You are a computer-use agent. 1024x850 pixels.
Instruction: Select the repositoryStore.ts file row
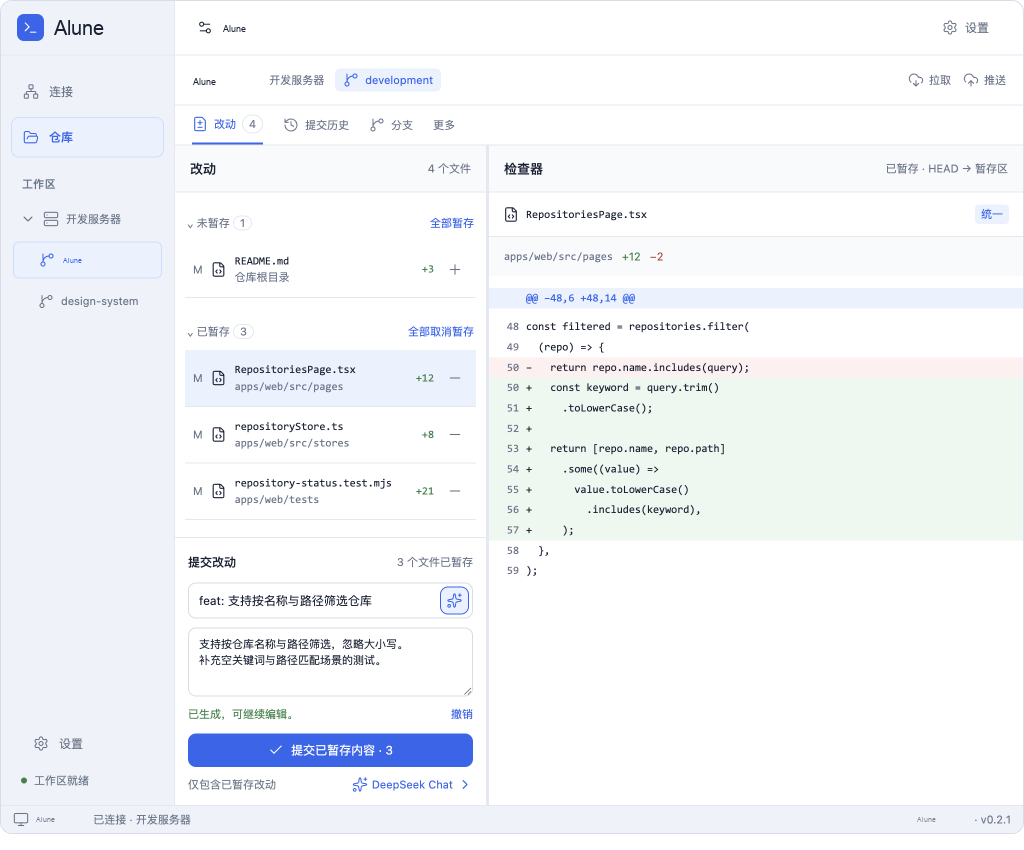point(330,435)
